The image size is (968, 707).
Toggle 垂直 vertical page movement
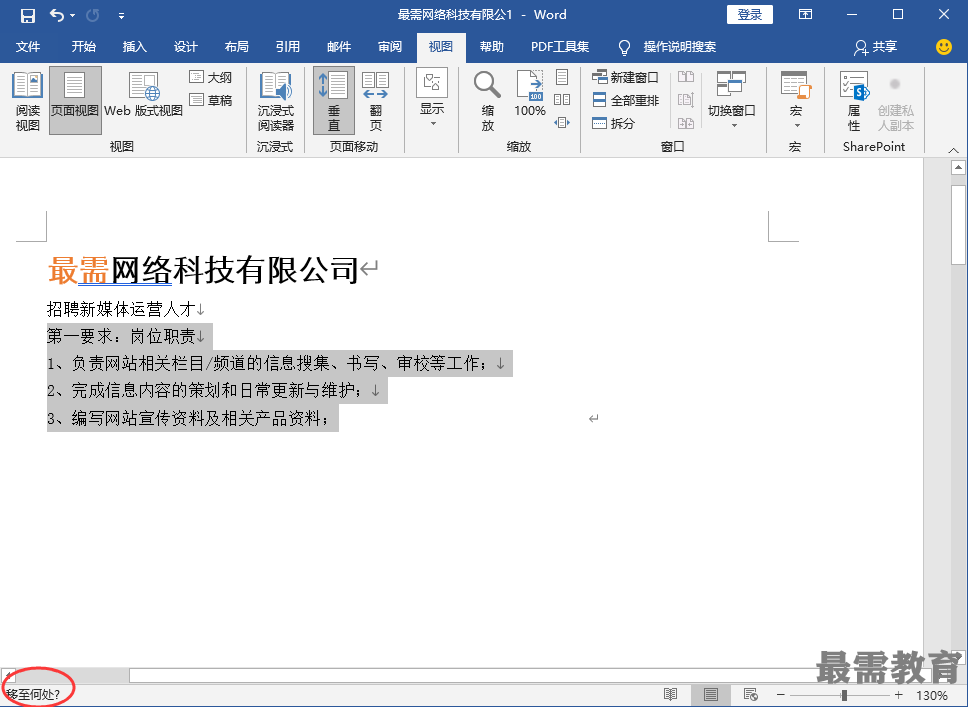point(333,101)
